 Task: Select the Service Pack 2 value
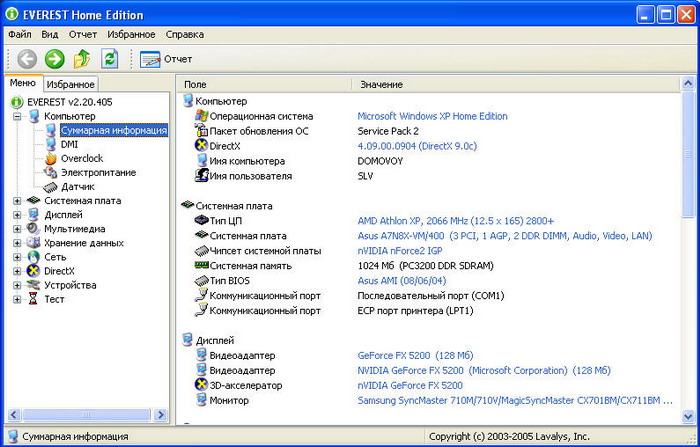tap(388, 131)
